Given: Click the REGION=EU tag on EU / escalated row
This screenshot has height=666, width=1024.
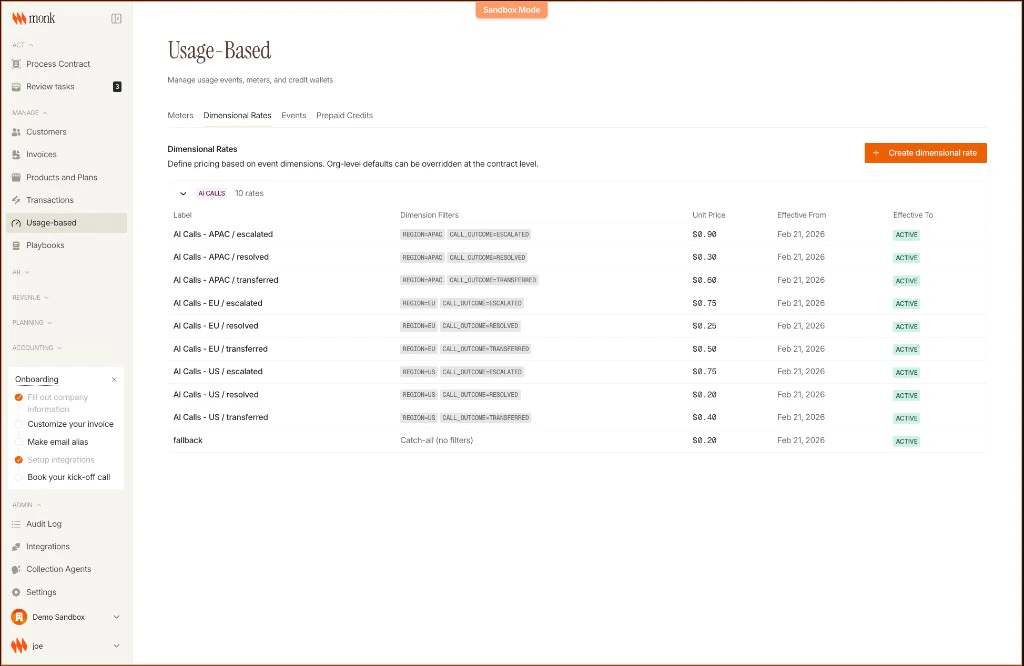Looking at the screenshot, I should (x=419, y=304).
